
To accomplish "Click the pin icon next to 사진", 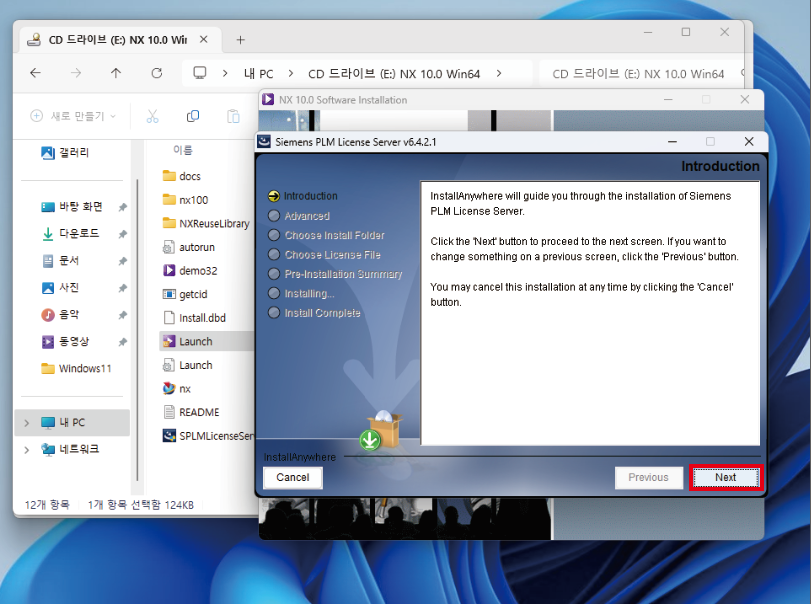I will 123,288.
